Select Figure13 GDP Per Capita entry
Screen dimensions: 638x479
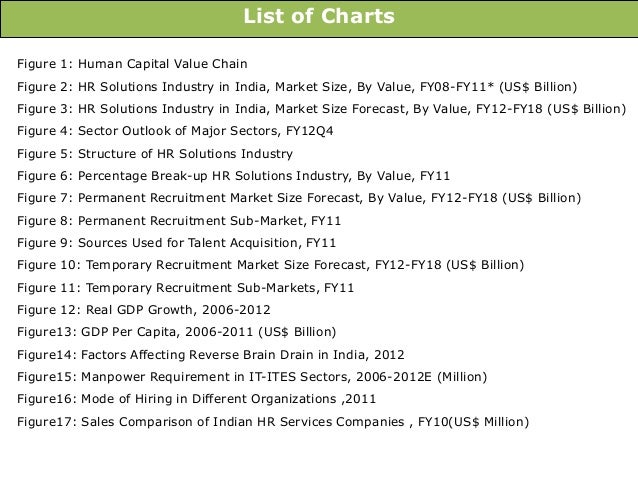(x=177, y=332)
